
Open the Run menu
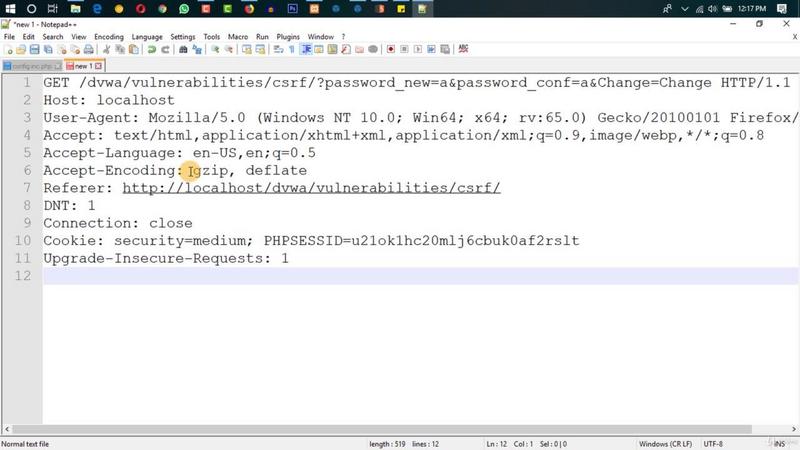point(262,37)
